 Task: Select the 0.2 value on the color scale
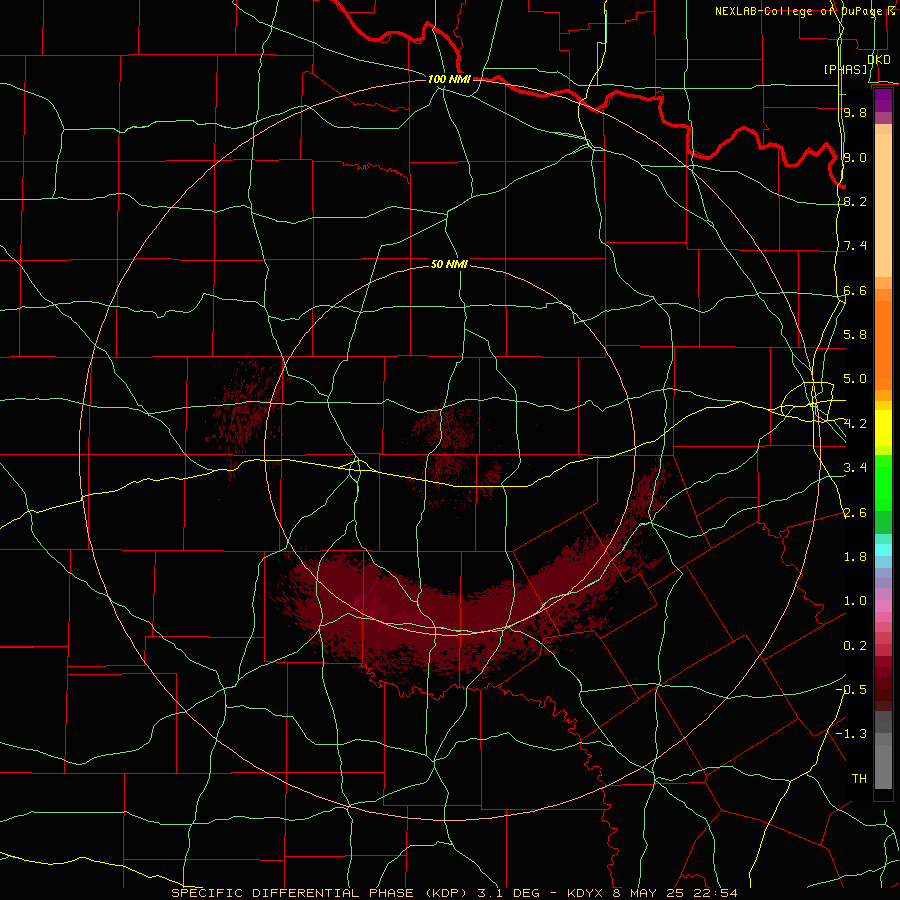855,646
